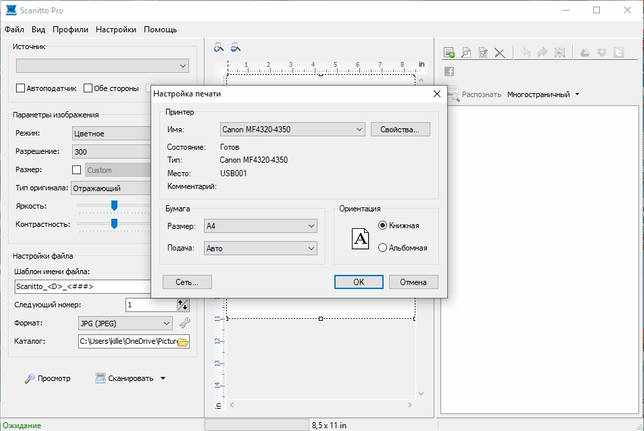The width and height of the screenshot is (644, 431).
Task: Open the Настройки menu
Action: click(x=116, y=30)
